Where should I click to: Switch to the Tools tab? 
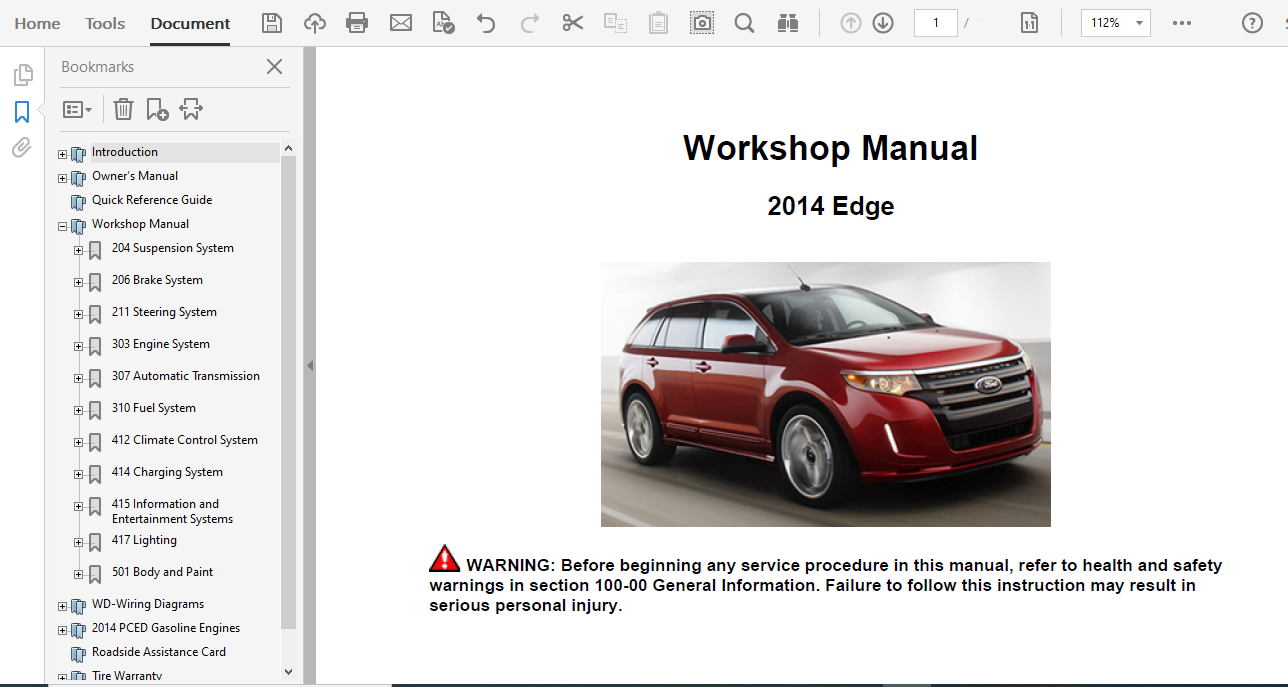coord(105,23)
